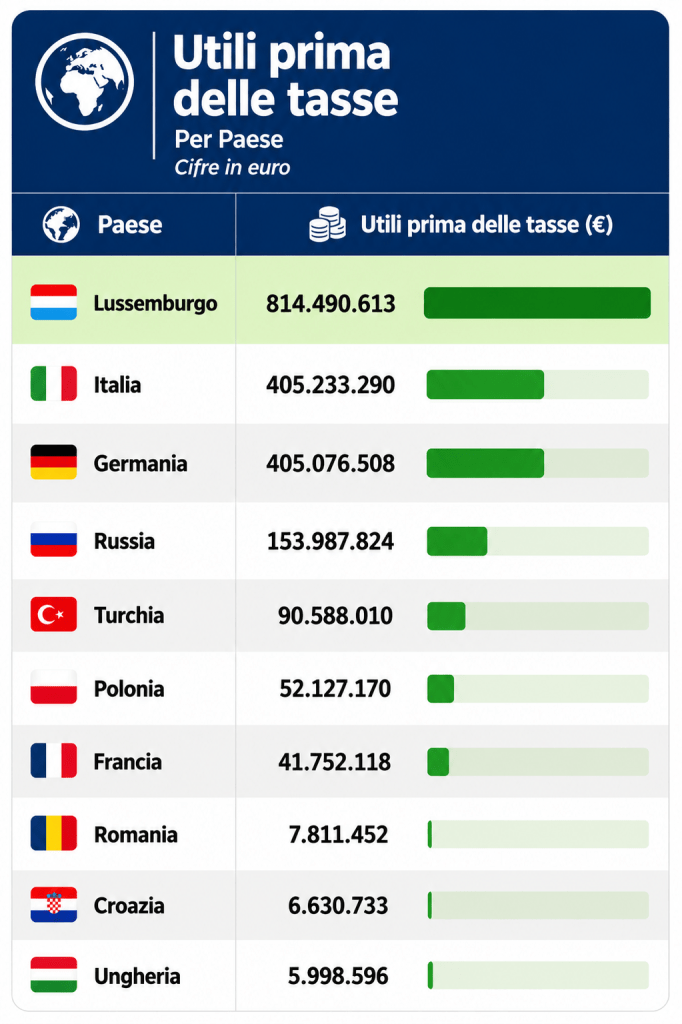Click the value 405.233.290 for Italia
682x1024 pixels.
331,385
